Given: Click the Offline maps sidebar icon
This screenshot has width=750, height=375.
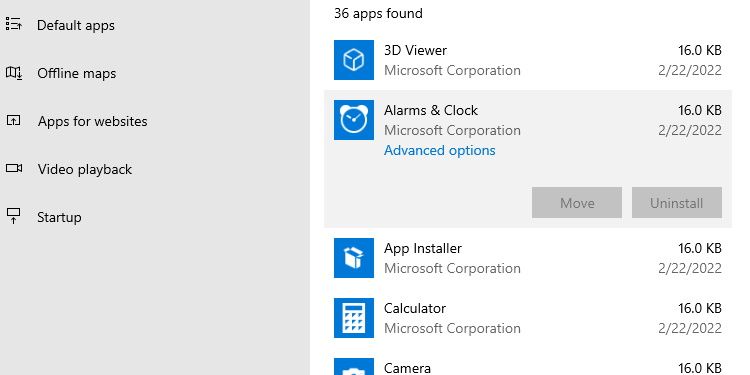Looking at the screenshot, I should (14, 73).
